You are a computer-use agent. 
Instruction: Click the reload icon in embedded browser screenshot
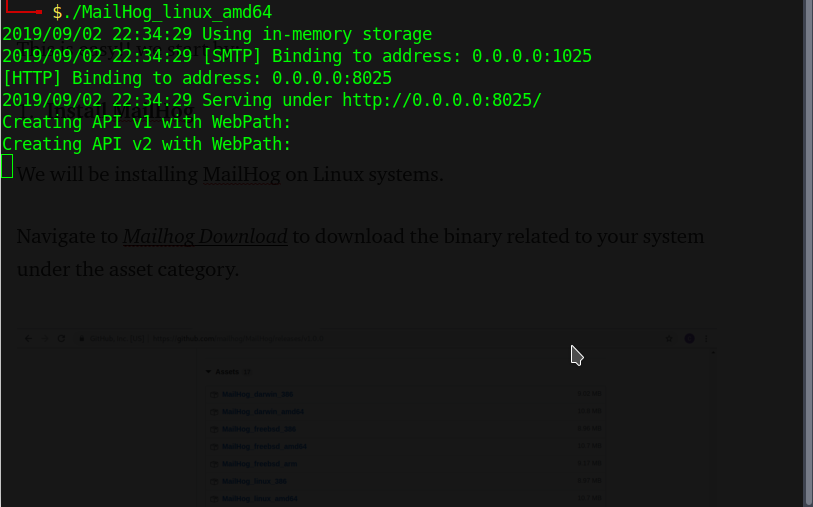tap(61, 339)
